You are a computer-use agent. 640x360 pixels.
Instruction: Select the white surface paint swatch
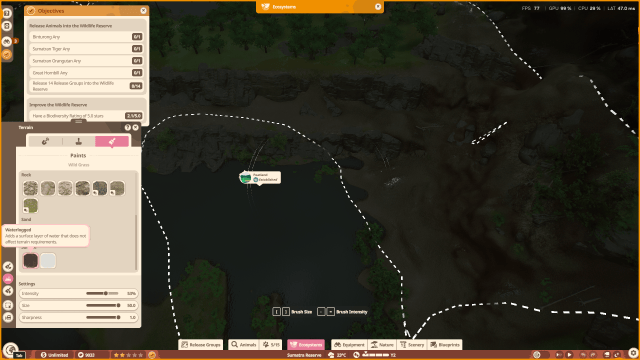pyautogui.click(x=48, y=260)
